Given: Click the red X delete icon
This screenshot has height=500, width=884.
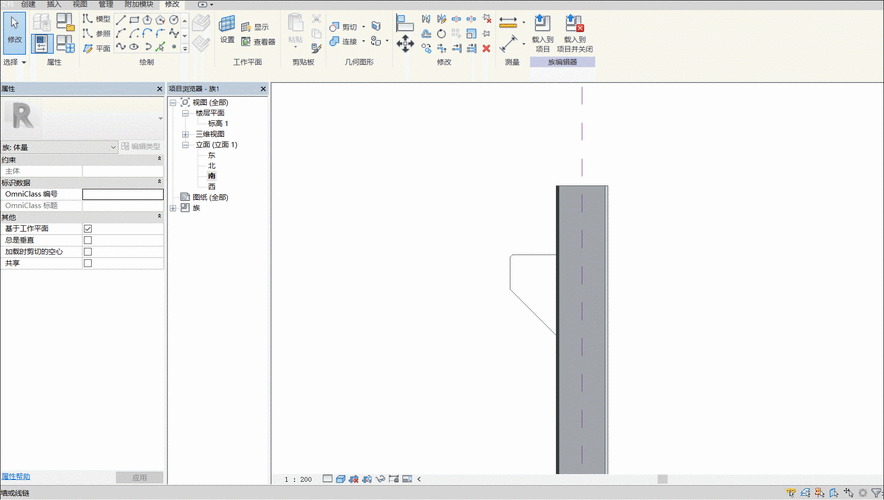Looking at the screenshot, I should (x=486, y=47).
